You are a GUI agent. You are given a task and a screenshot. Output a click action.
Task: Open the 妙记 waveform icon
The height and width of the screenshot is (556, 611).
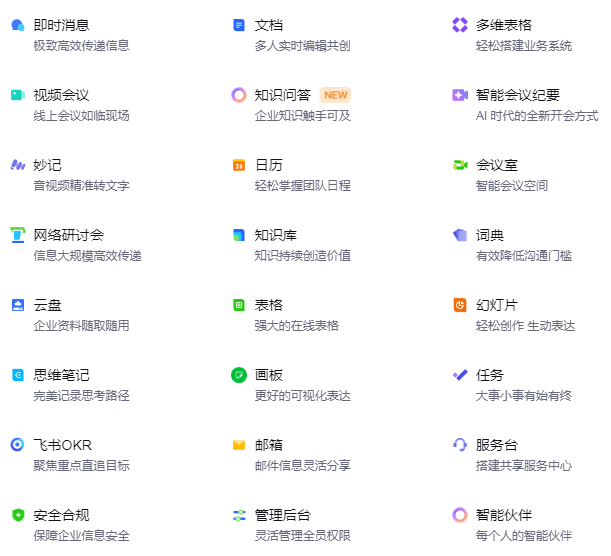pos(18,165)
